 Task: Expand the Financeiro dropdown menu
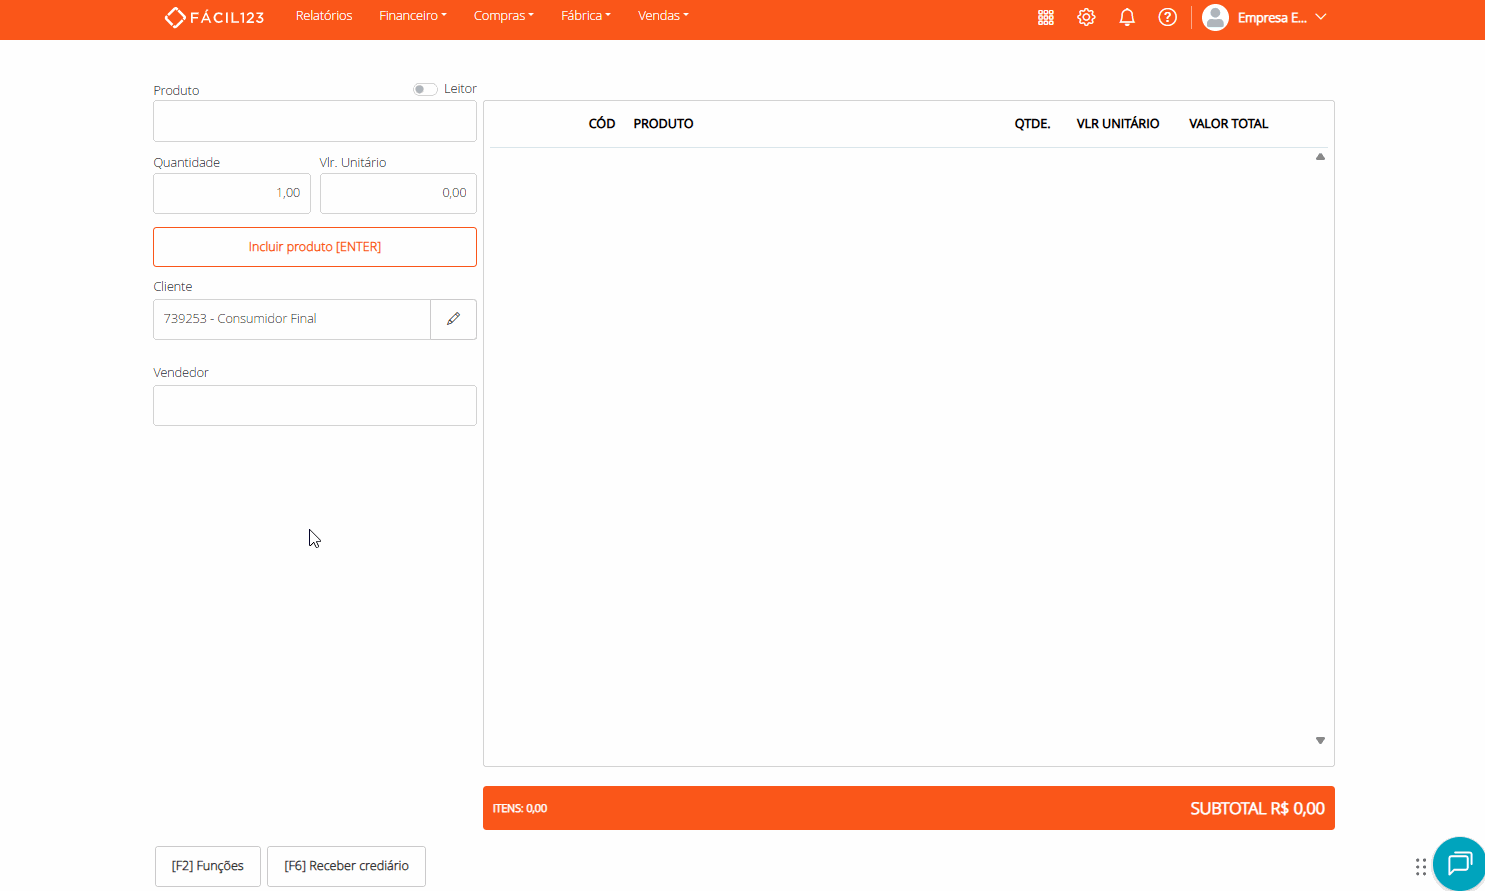[412, 16]
